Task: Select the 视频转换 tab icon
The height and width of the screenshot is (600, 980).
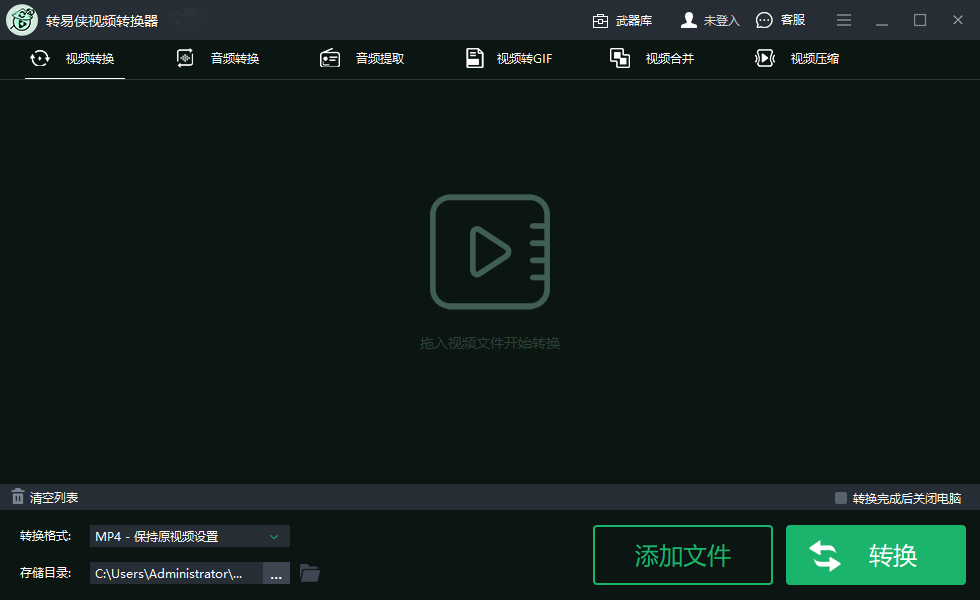Action: coord(40,58)
